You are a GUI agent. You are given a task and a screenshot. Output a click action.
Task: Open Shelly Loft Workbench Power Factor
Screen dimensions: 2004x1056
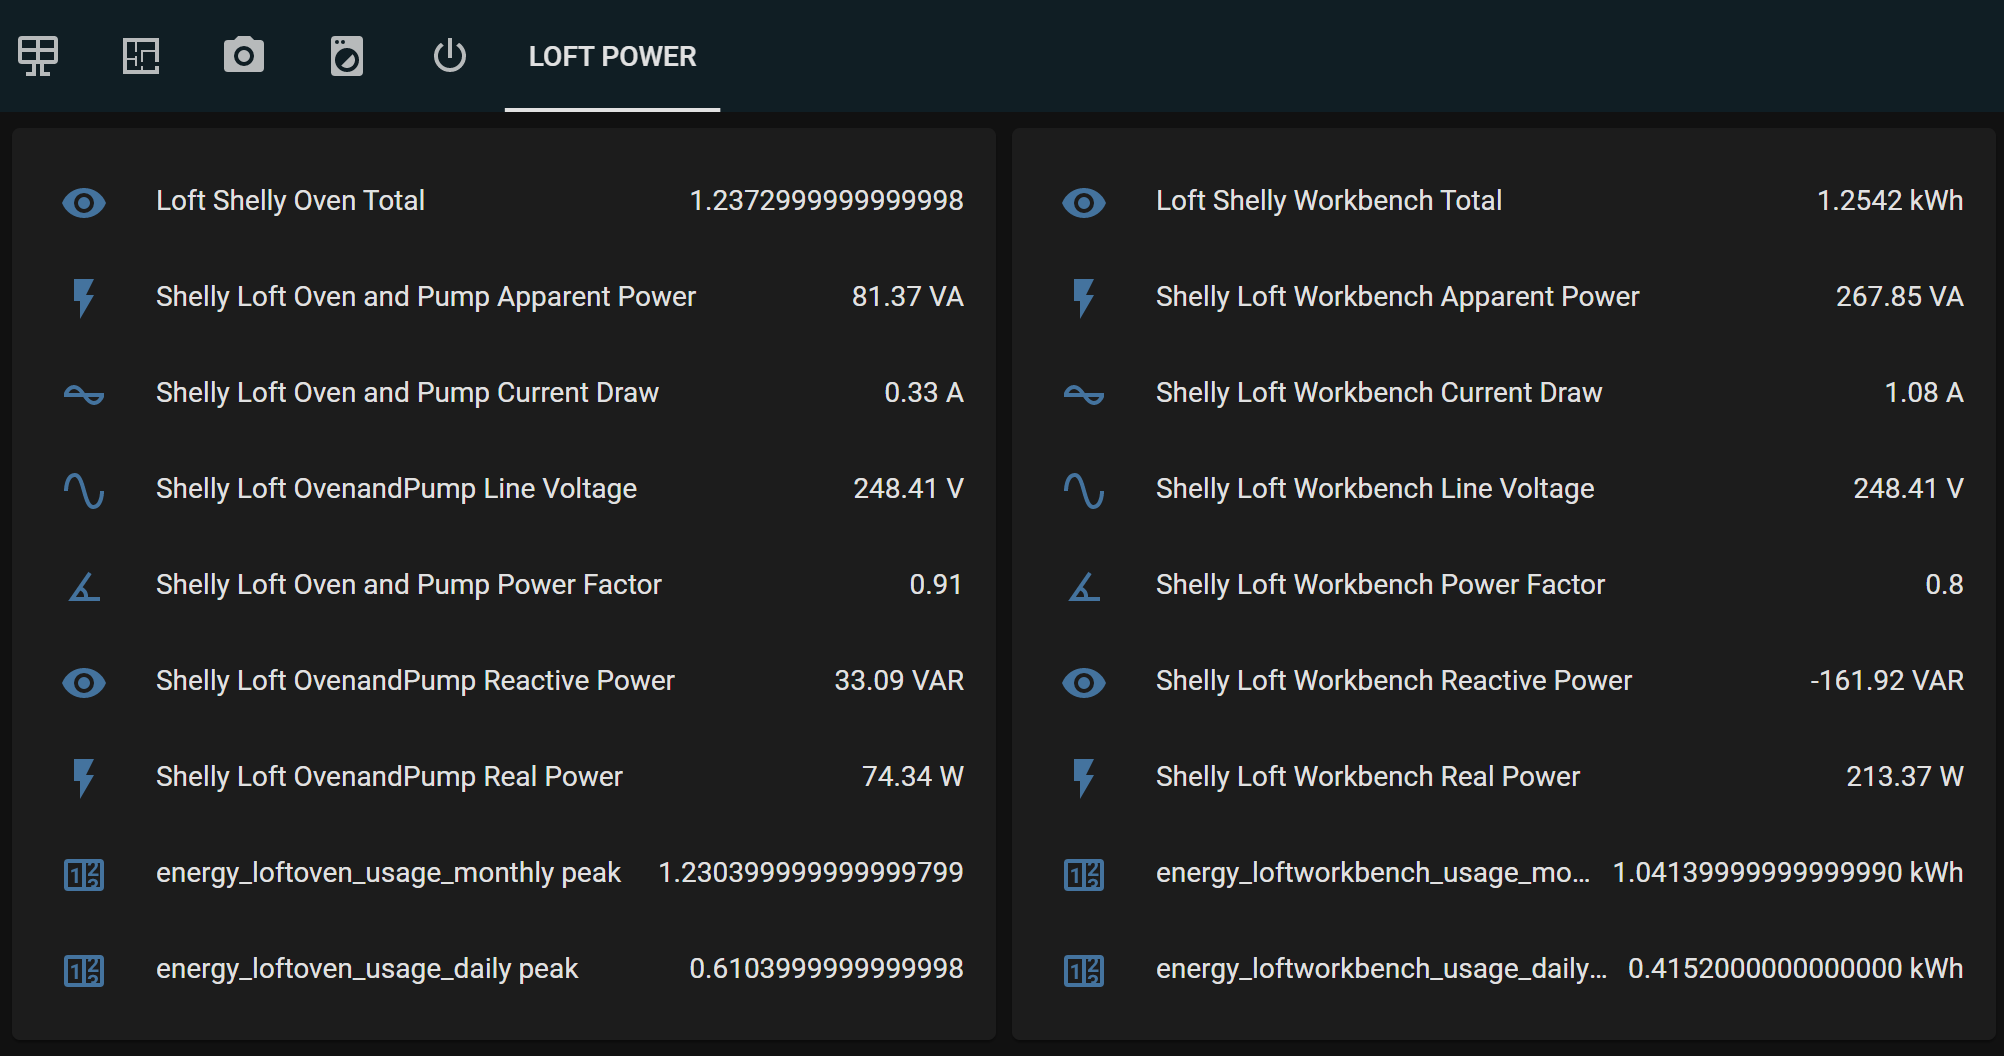pyautogui.click(x=1380, y=585)
